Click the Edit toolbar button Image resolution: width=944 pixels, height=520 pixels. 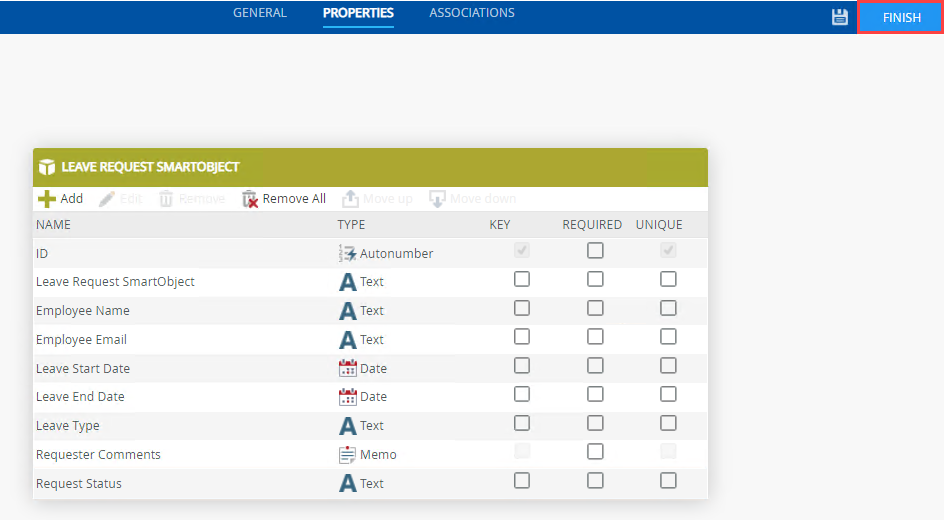click(121, 199)
